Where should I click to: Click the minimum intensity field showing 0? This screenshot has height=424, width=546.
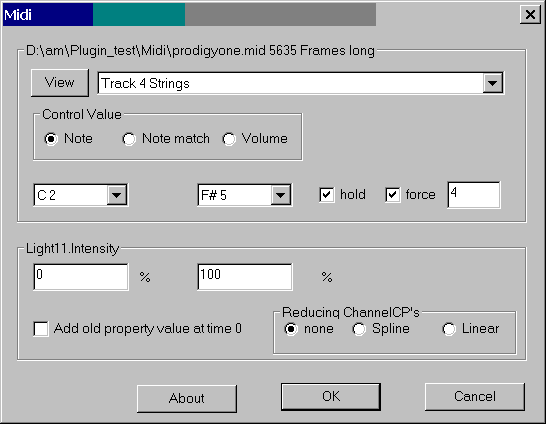[81, 277]
